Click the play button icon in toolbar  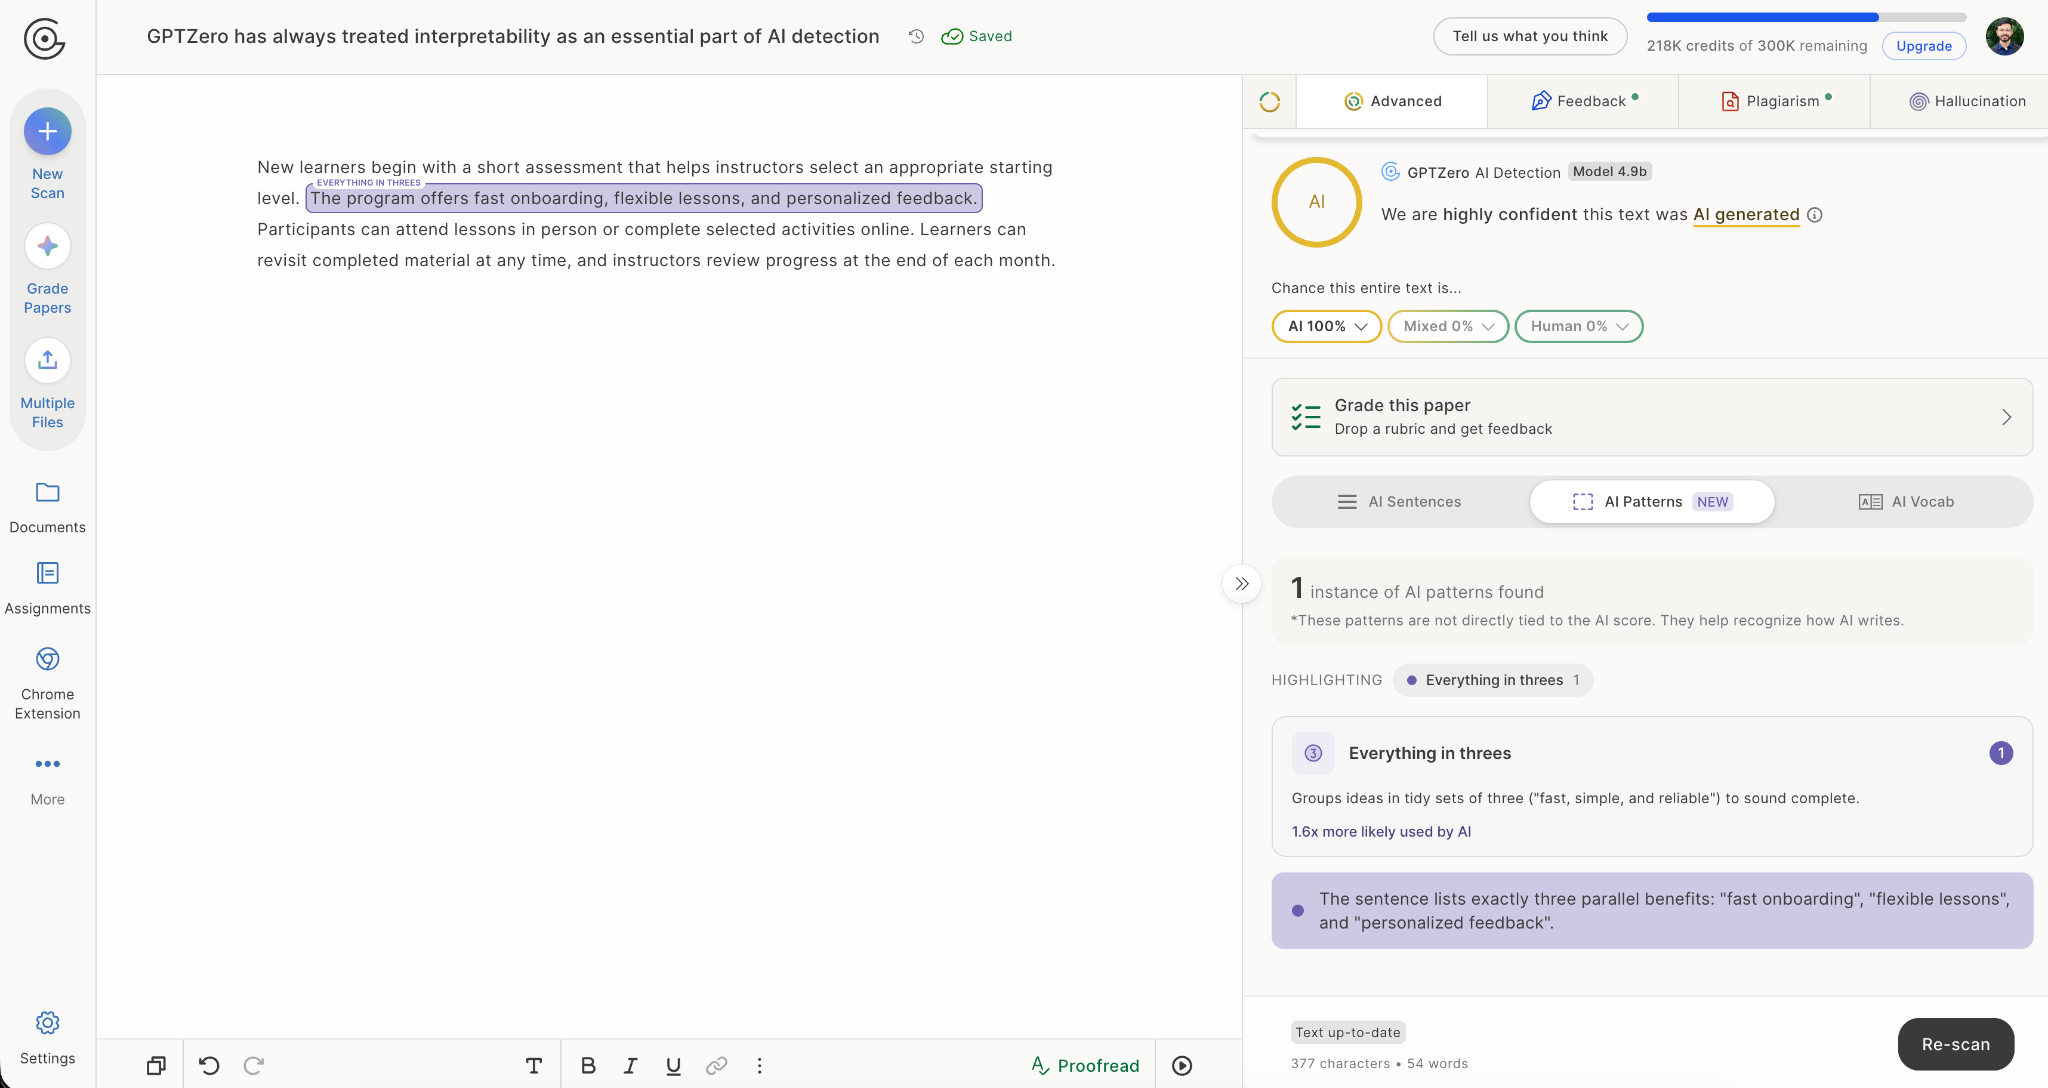click(1182, 1066)
